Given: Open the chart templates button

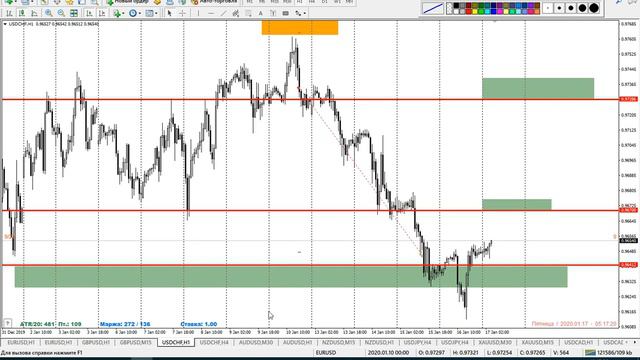Looking at the screenshot, I should click(149, 13).
